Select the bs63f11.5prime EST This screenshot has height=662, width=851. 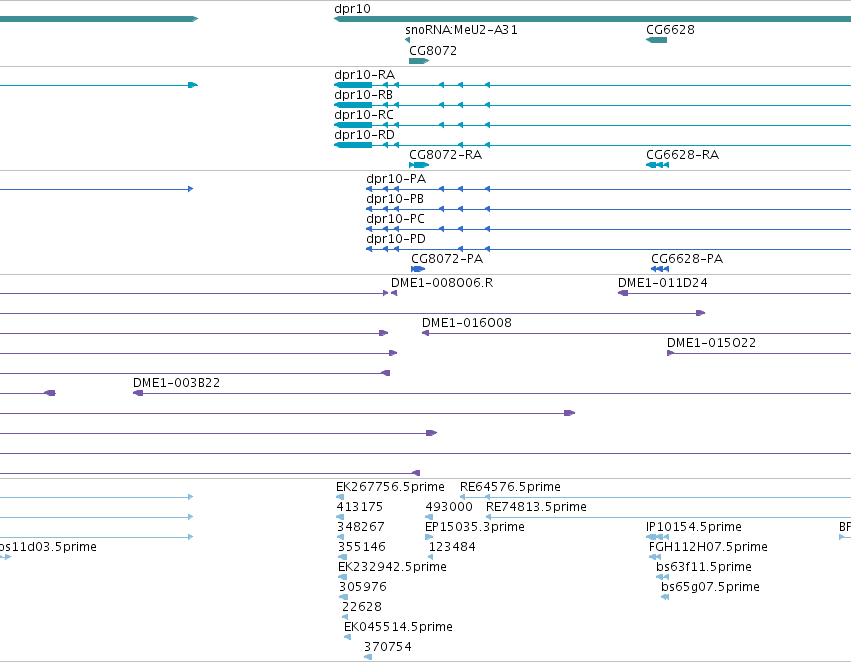704,568
